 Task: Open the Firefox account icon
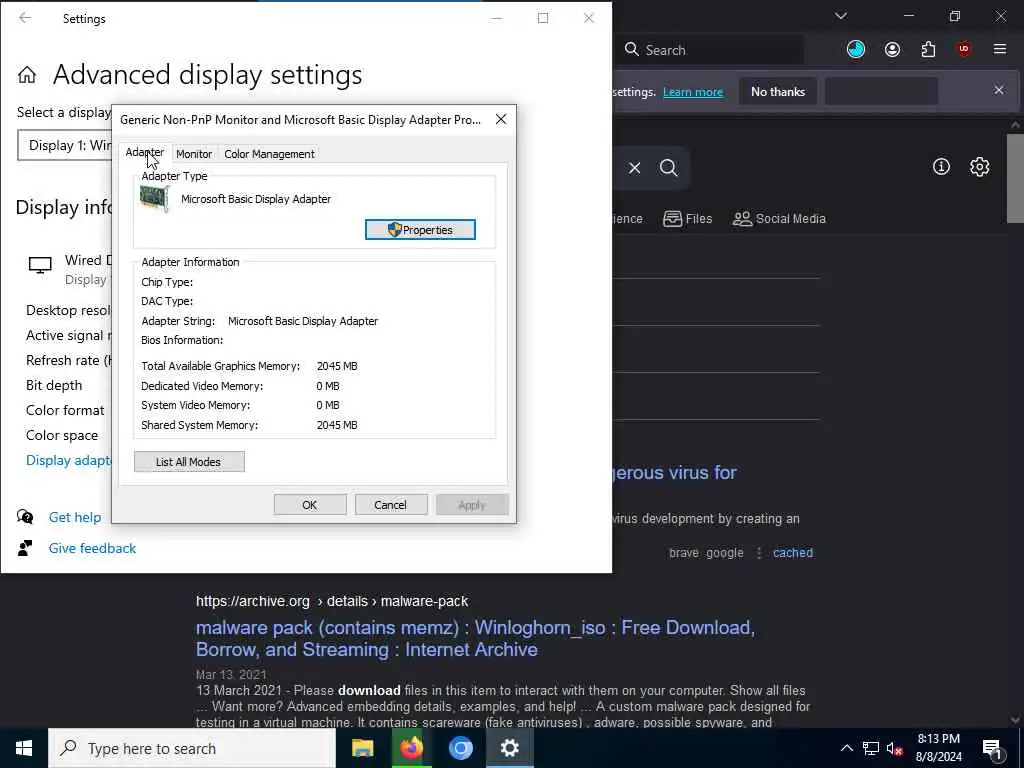coord(892,50)
